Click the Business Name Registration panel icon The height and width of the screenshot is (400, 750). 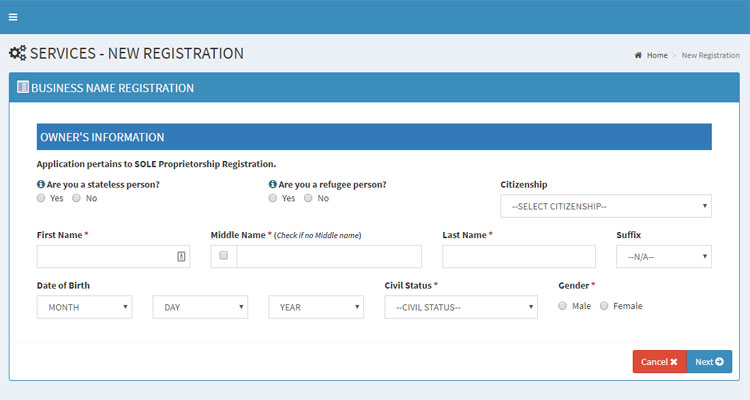pyautogui.click(x=22, y=87)
